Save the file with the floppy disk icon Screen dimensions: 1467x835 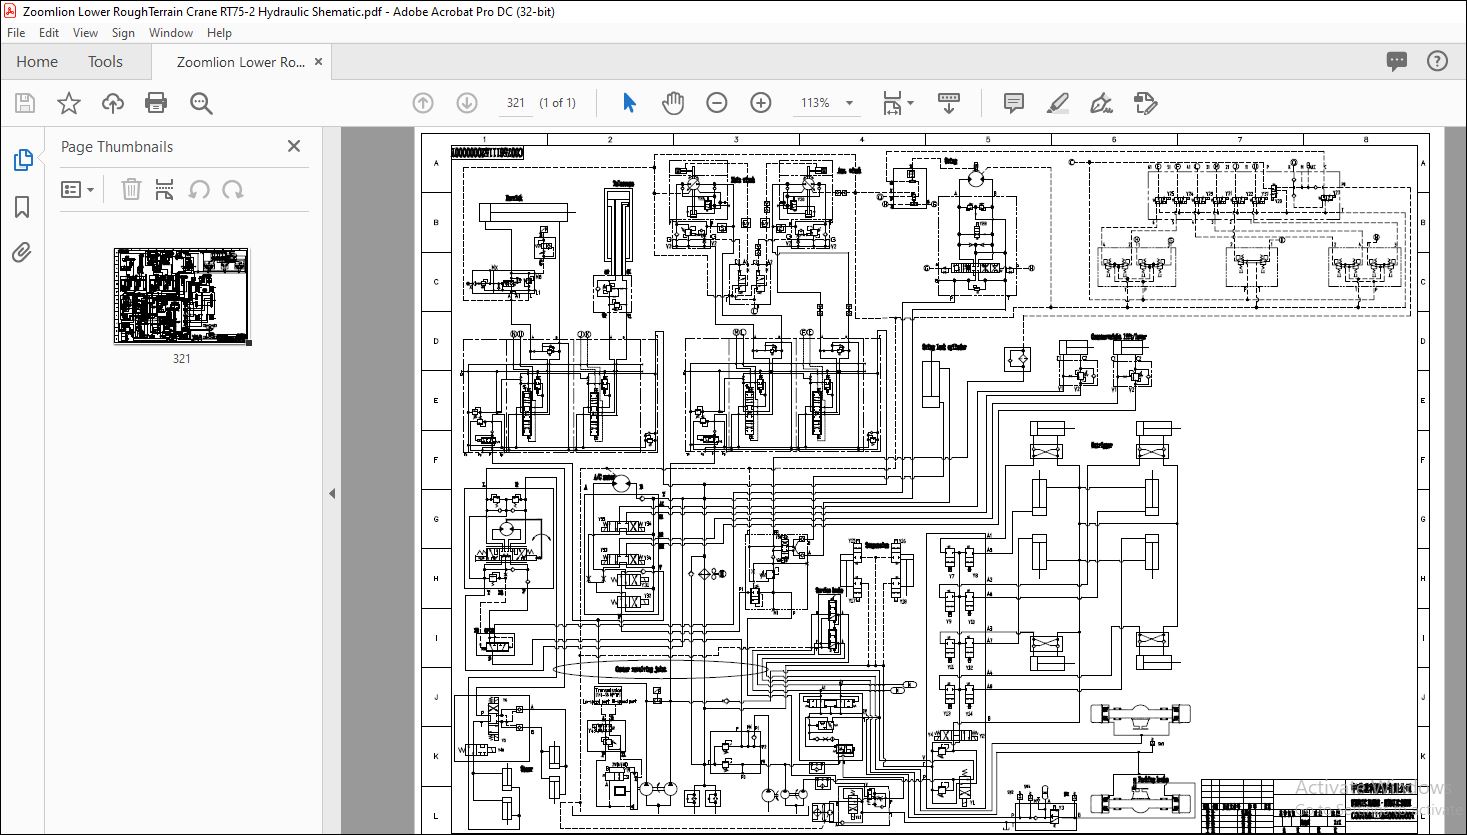tap(25, 103)
